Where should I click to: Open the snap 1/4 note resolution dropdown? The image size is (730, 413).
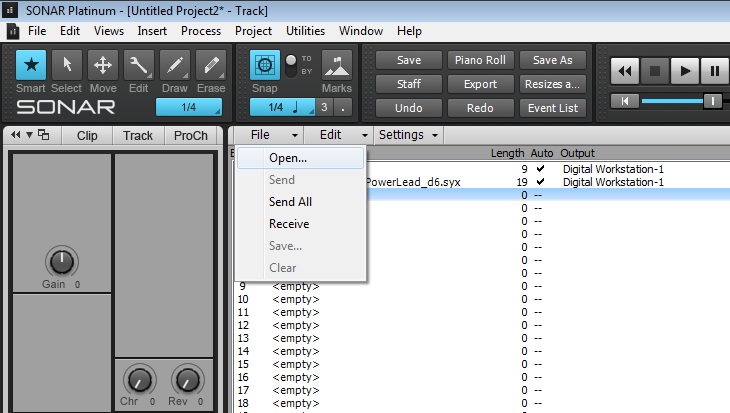pyautogui.click(x=282, y=108)
